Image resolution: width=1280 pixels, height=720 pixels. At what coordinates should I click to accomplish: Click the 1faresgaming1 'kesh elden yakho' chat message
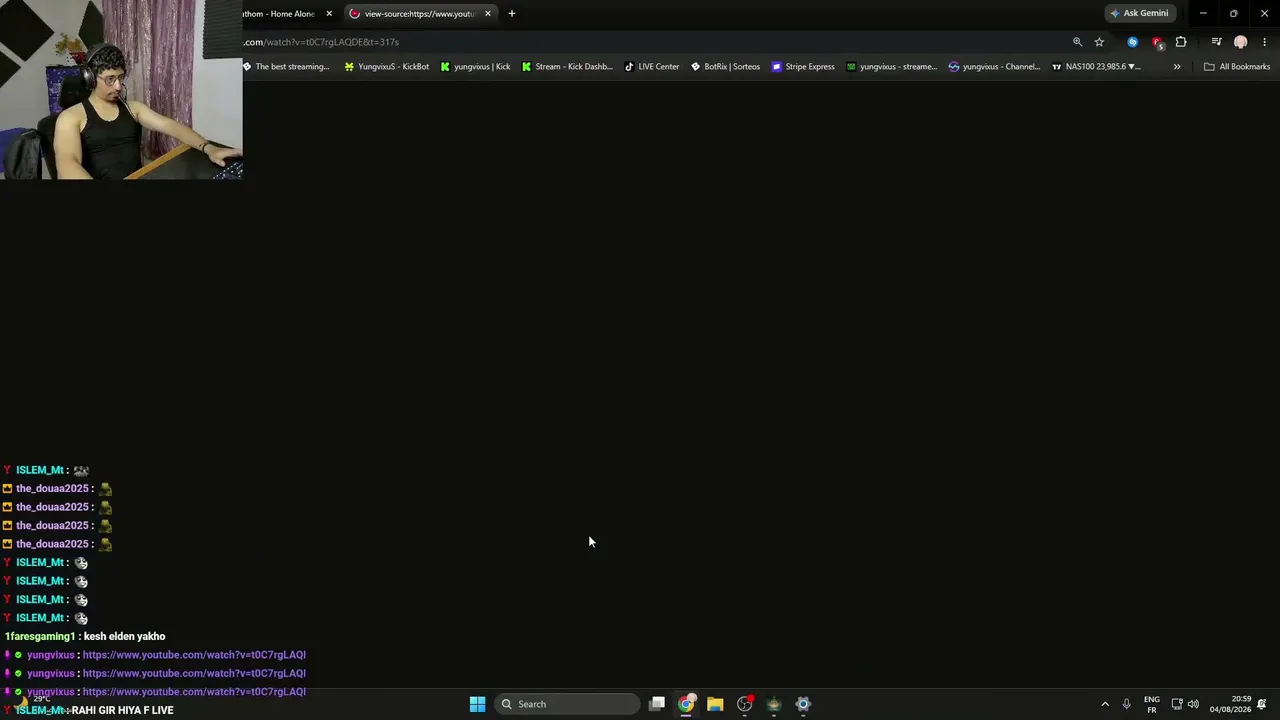click(85, 636)
